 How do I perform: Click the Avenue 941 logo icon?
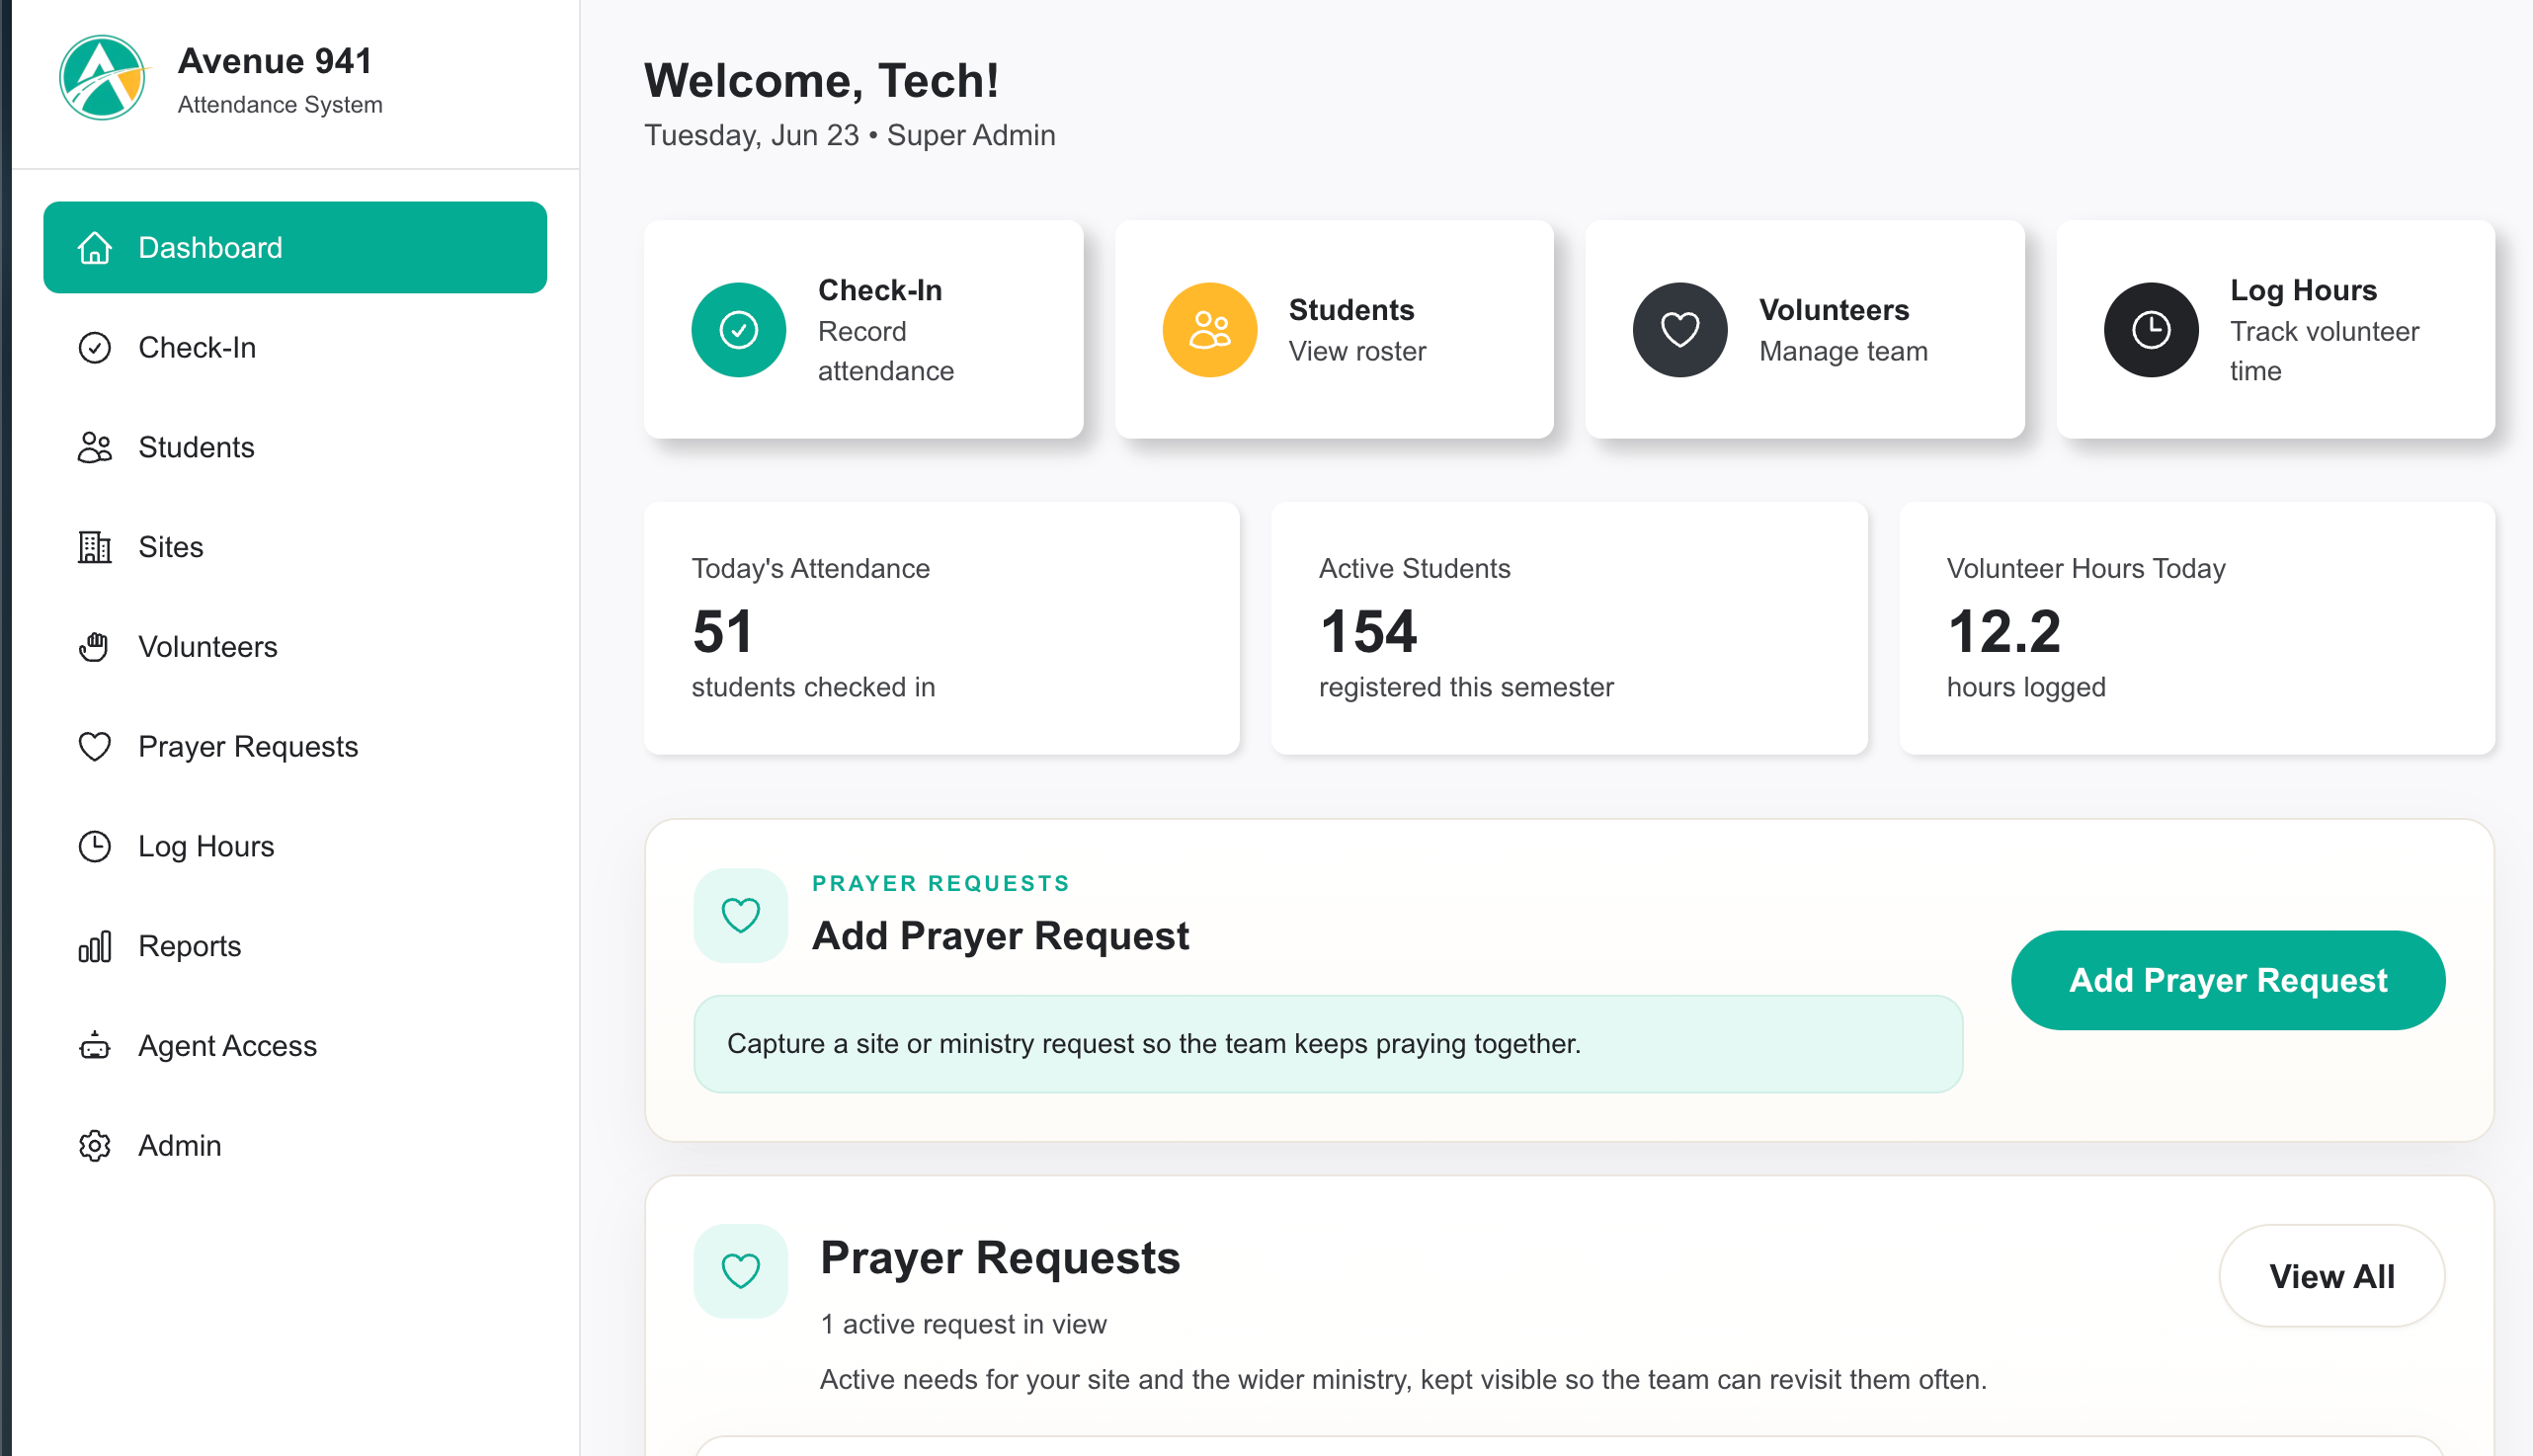102,78
